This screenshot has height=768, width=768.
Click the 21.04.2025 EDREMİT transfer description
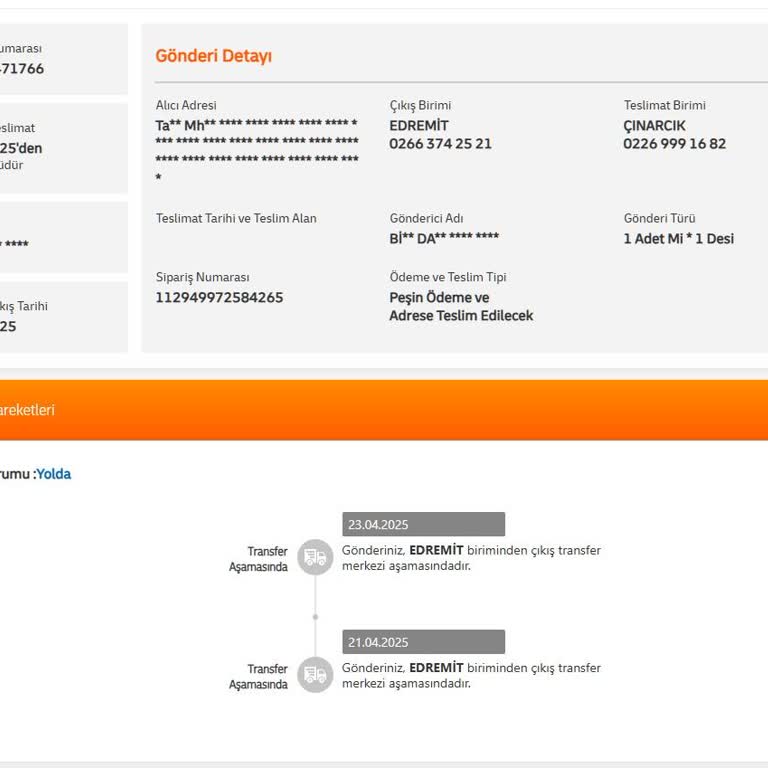[471, 675]
